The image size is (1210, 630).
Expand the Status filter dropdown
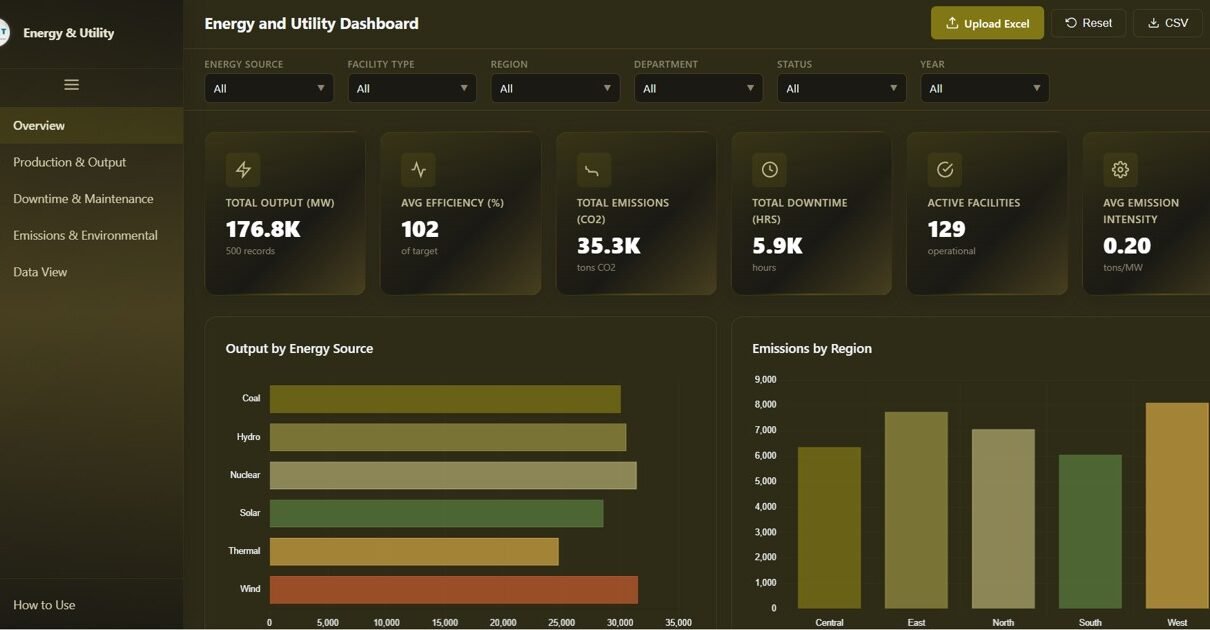841,89
